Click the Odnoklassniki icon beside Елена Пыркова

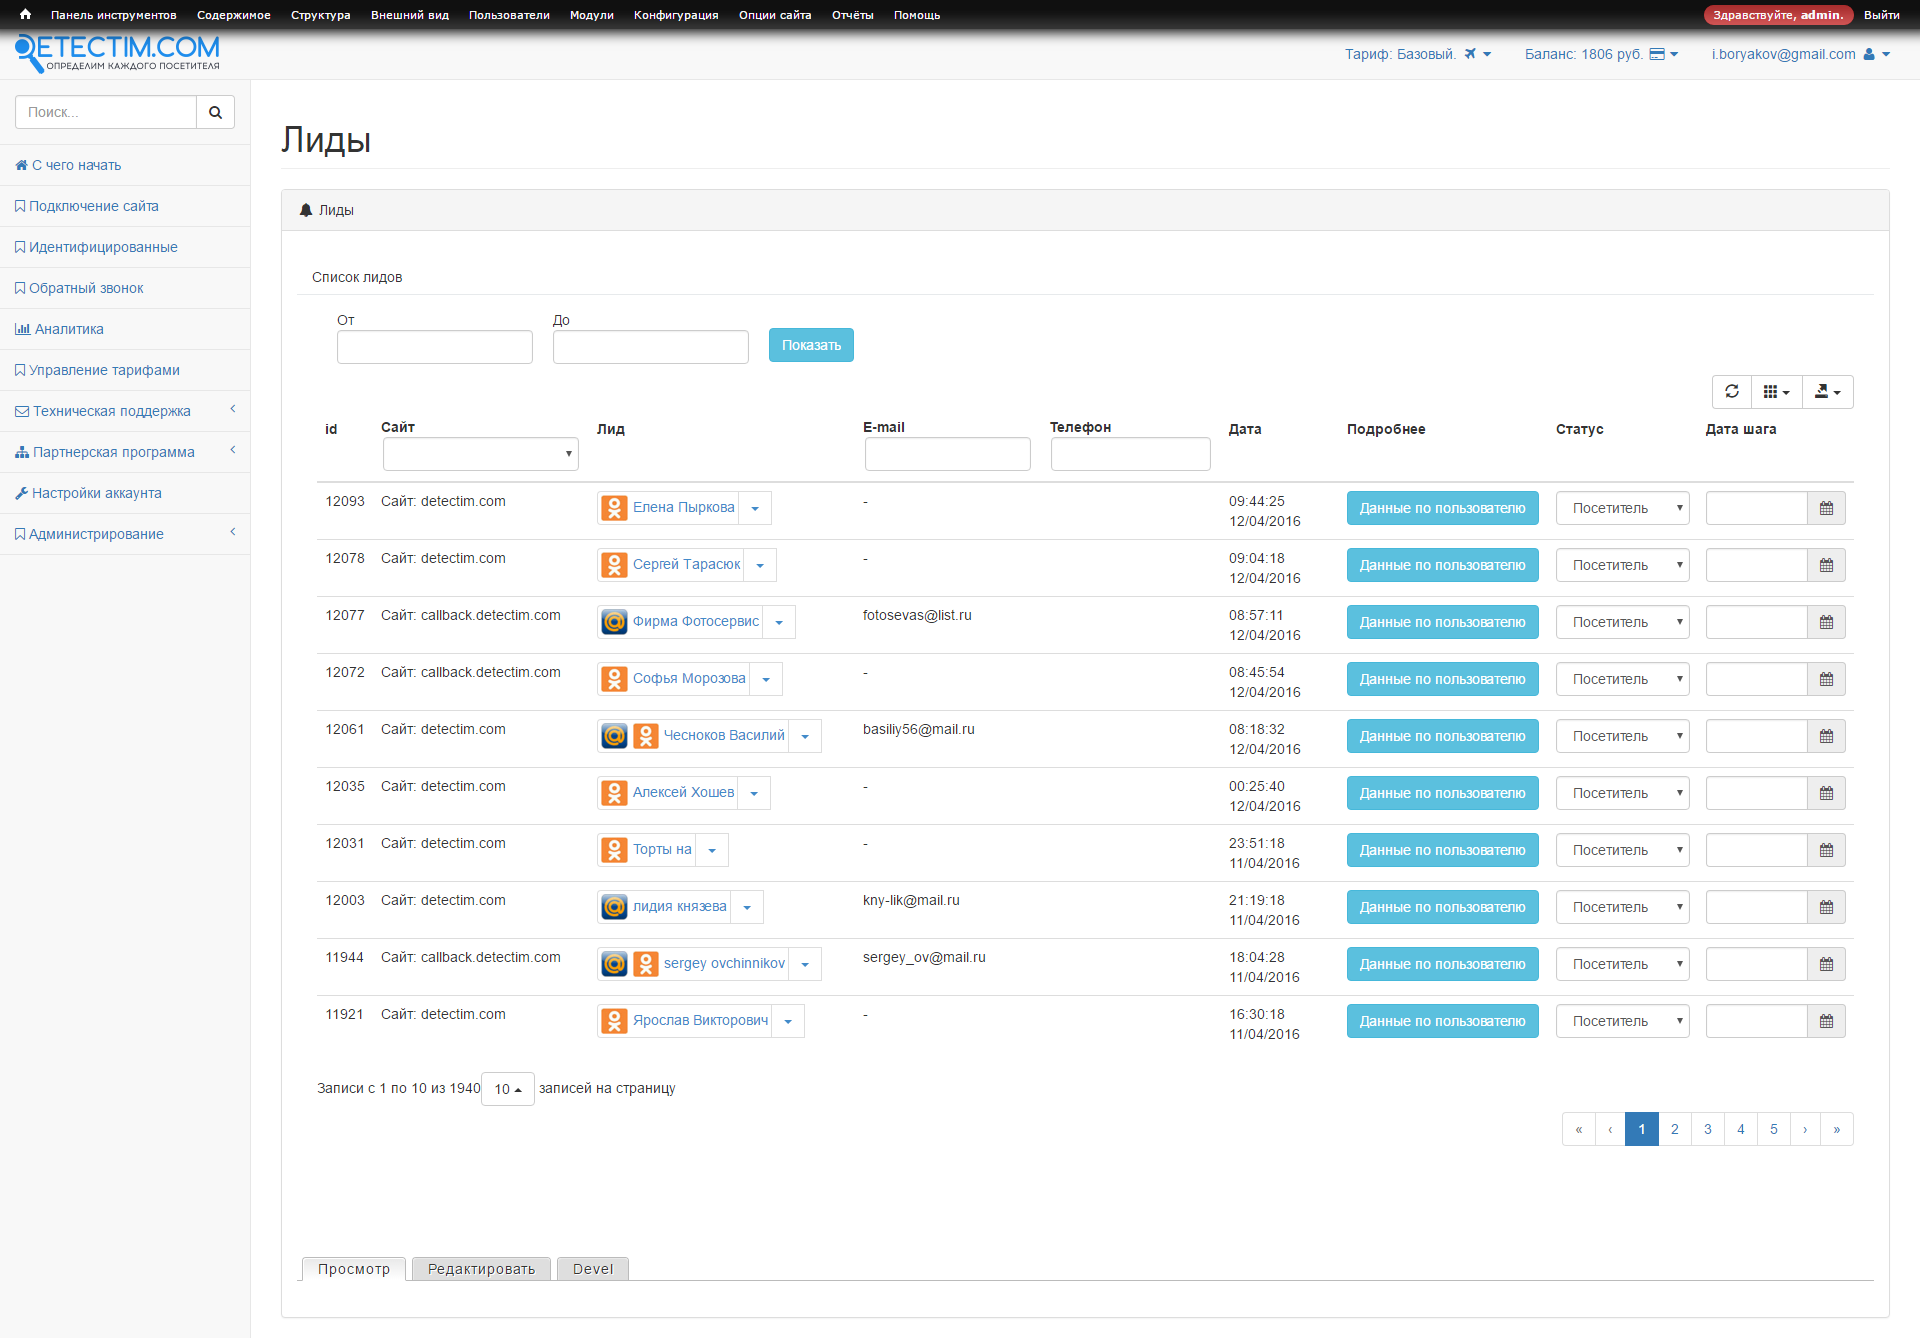point(614,507)
